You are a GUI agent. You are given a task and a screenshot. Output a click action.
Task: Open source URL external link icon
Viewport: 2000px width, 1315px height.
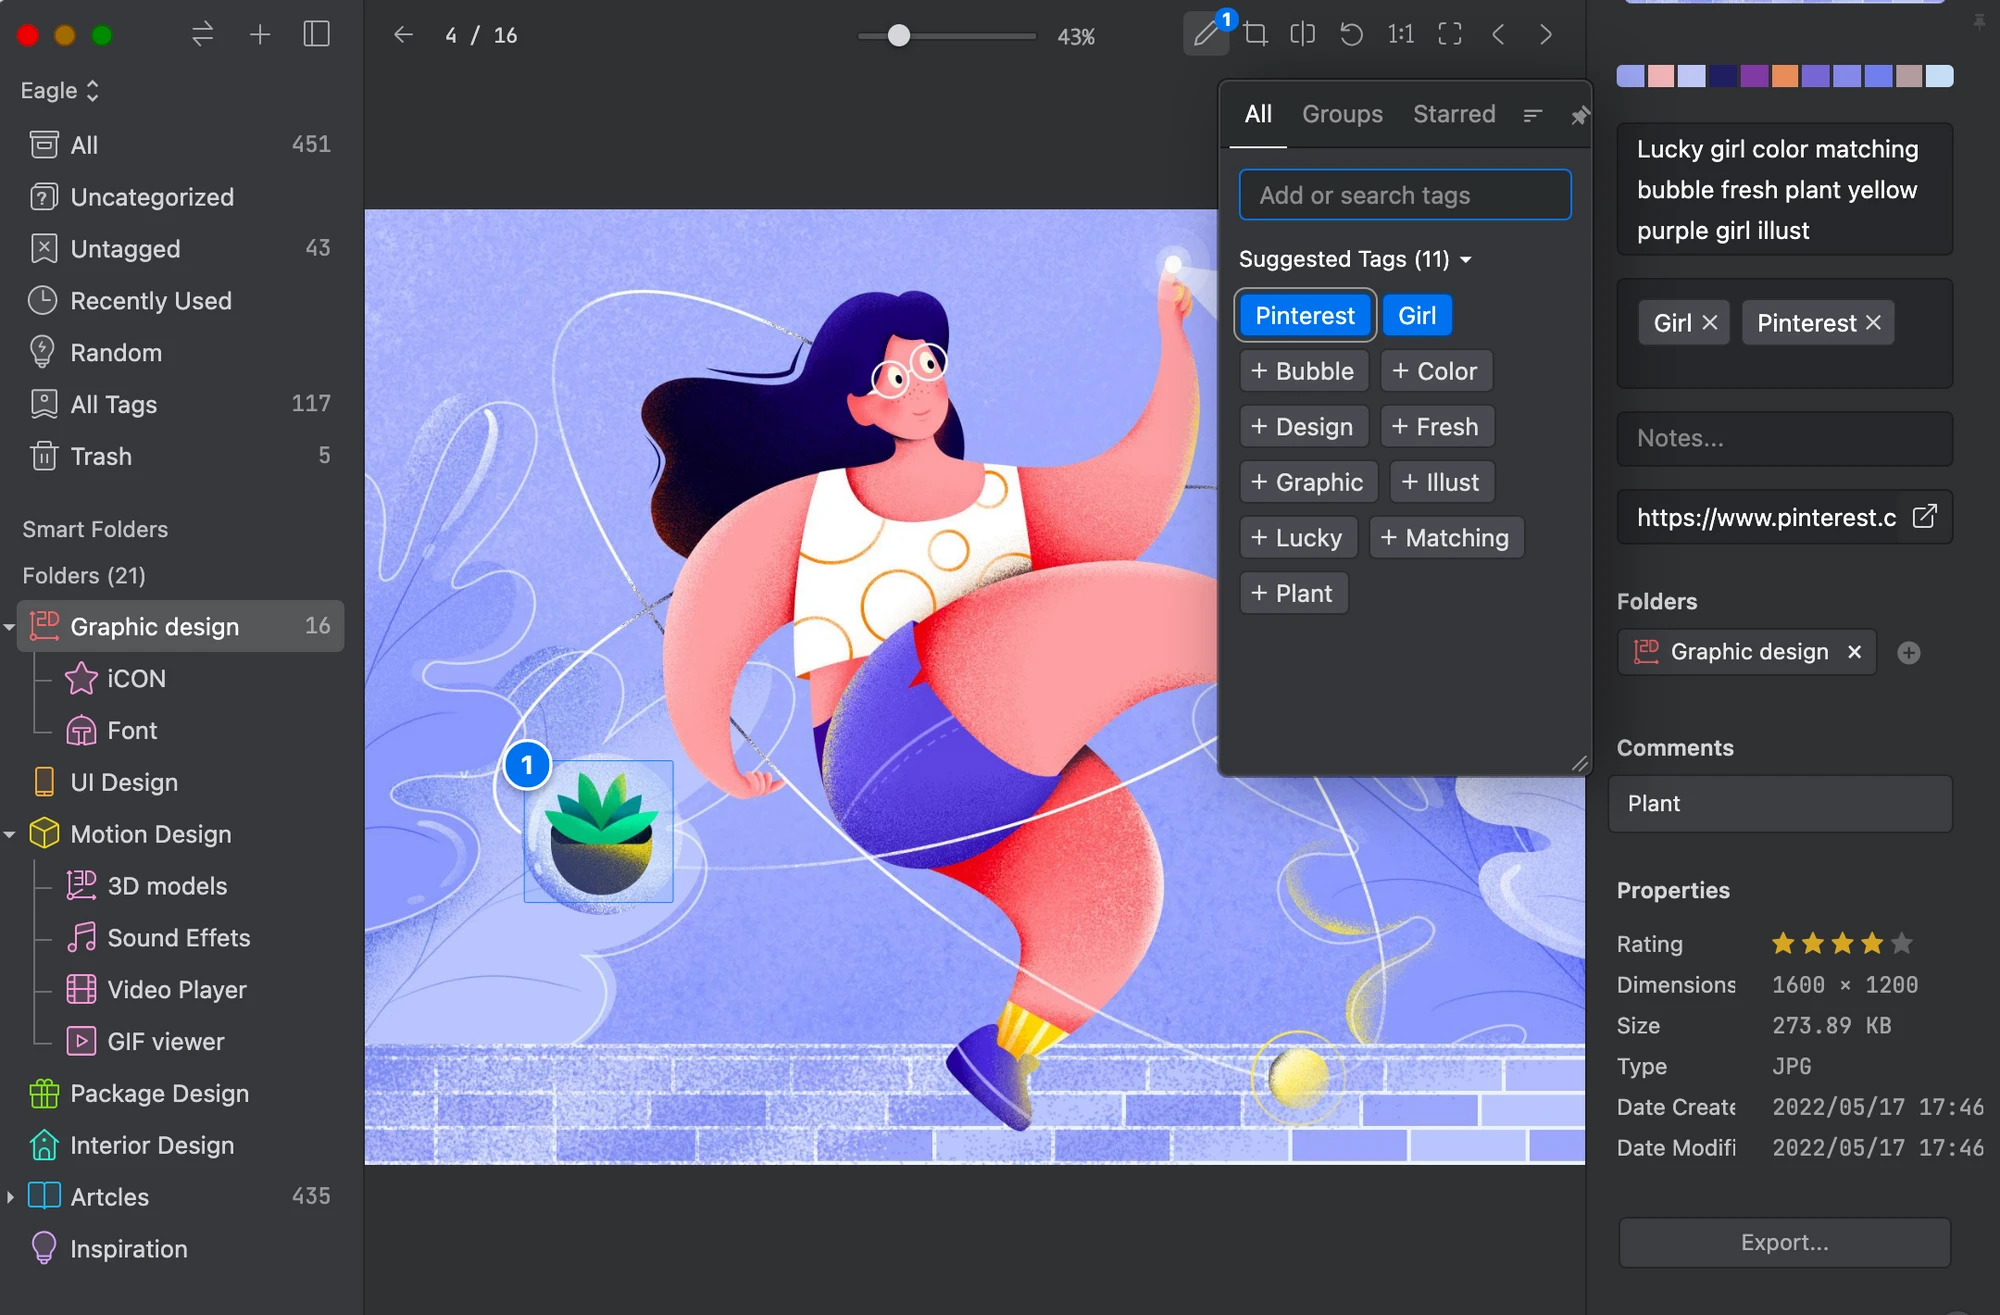tap(1924, 517)
